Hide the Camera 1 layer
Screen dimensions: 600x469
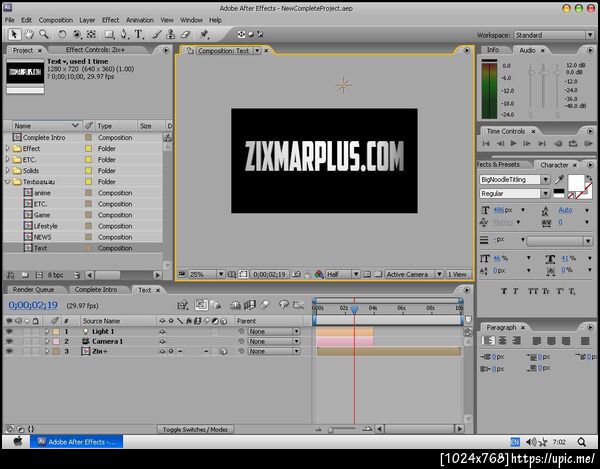pyautogui.click(x=9, y=341)
